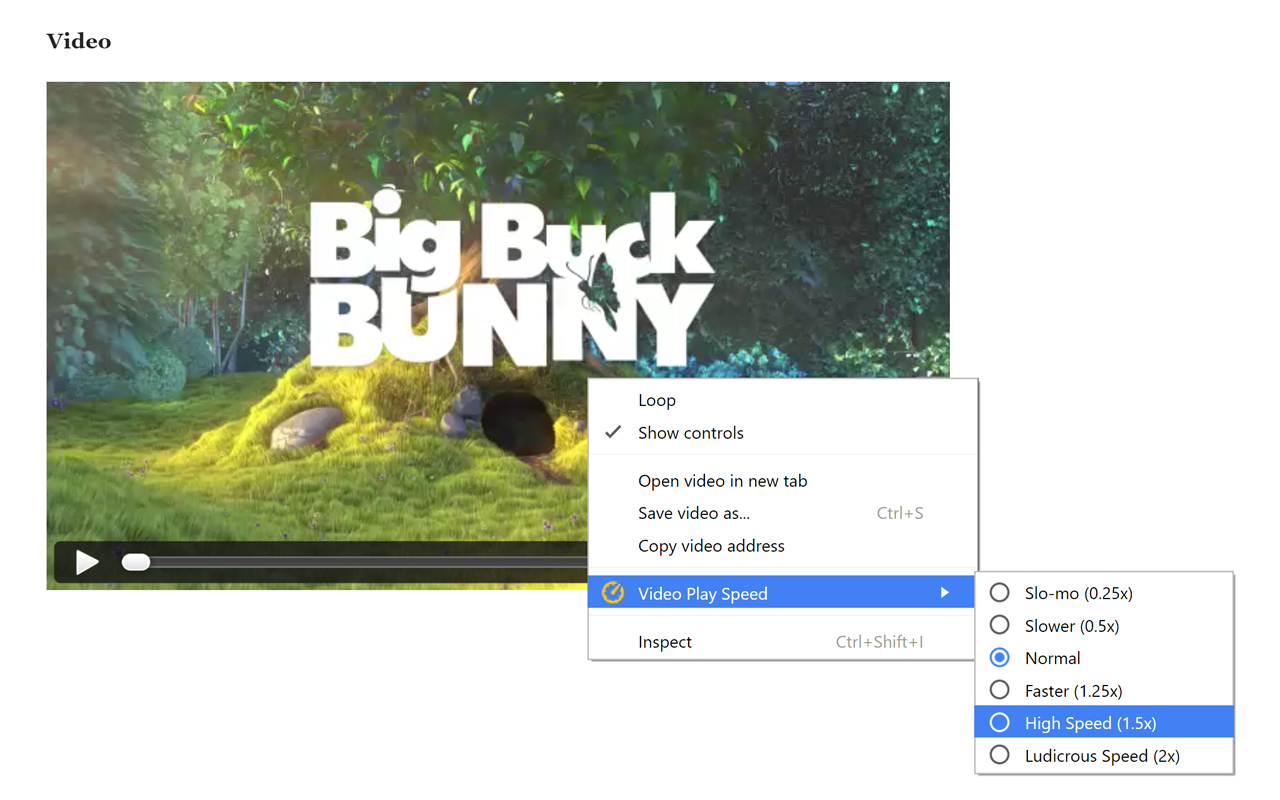Toggle Show controls menu entry
Image resolution: width=1280 pixels, height=800 pixels.
pos(783,433)
